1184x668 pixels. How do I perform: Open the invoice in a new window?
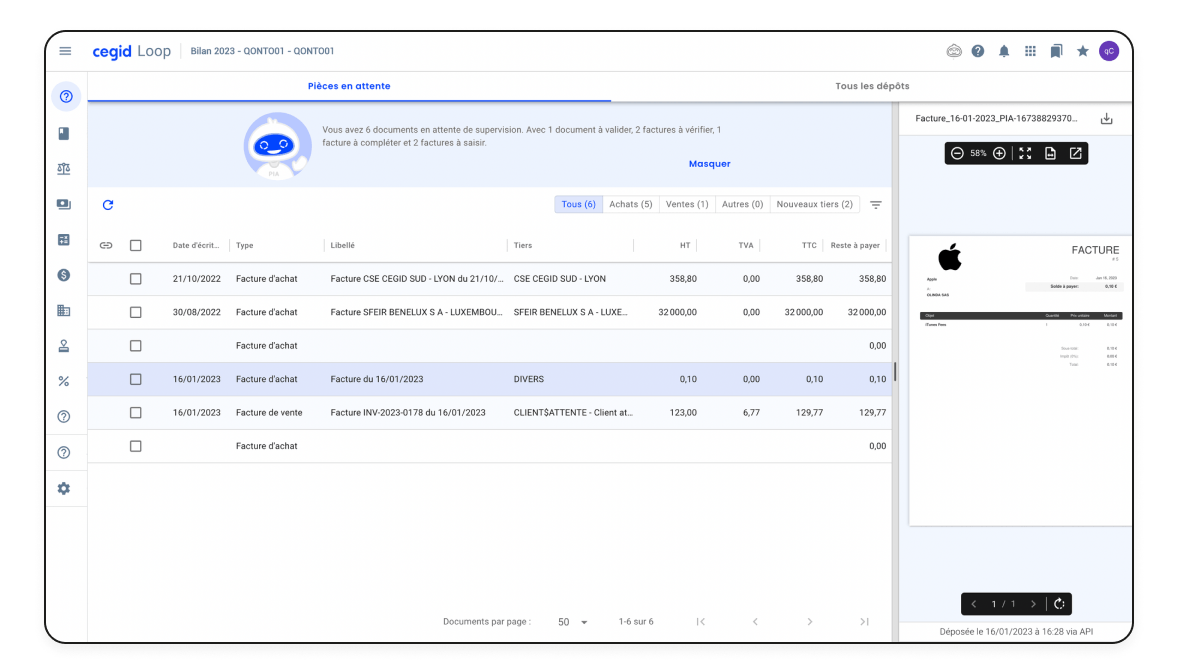pos(1076,153)
